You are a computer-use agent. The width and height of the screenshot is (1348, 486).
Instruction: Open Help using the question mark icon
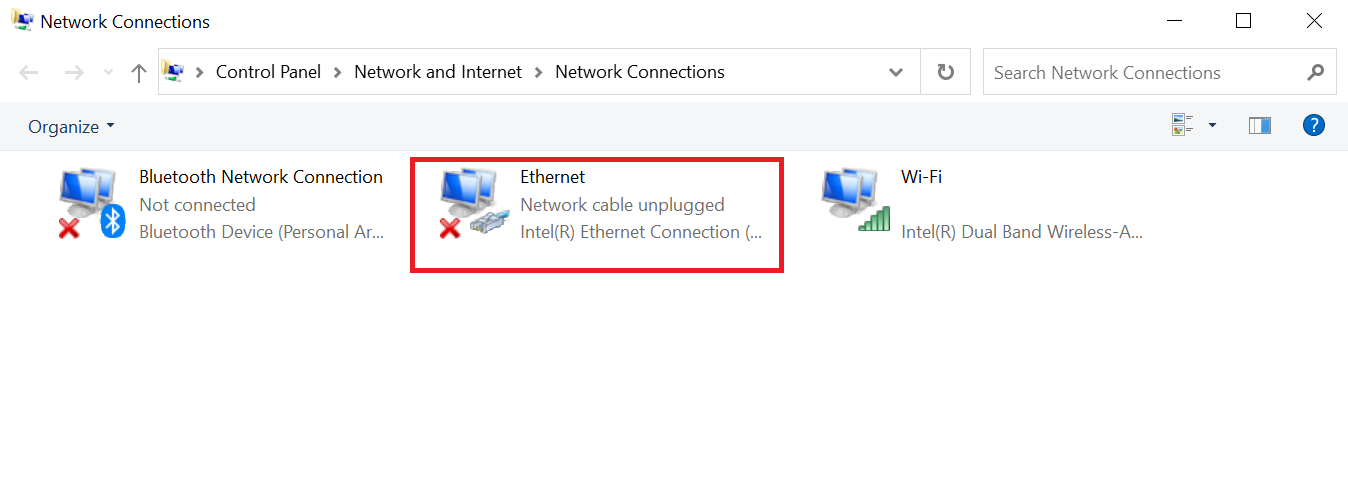(1314, 126)
